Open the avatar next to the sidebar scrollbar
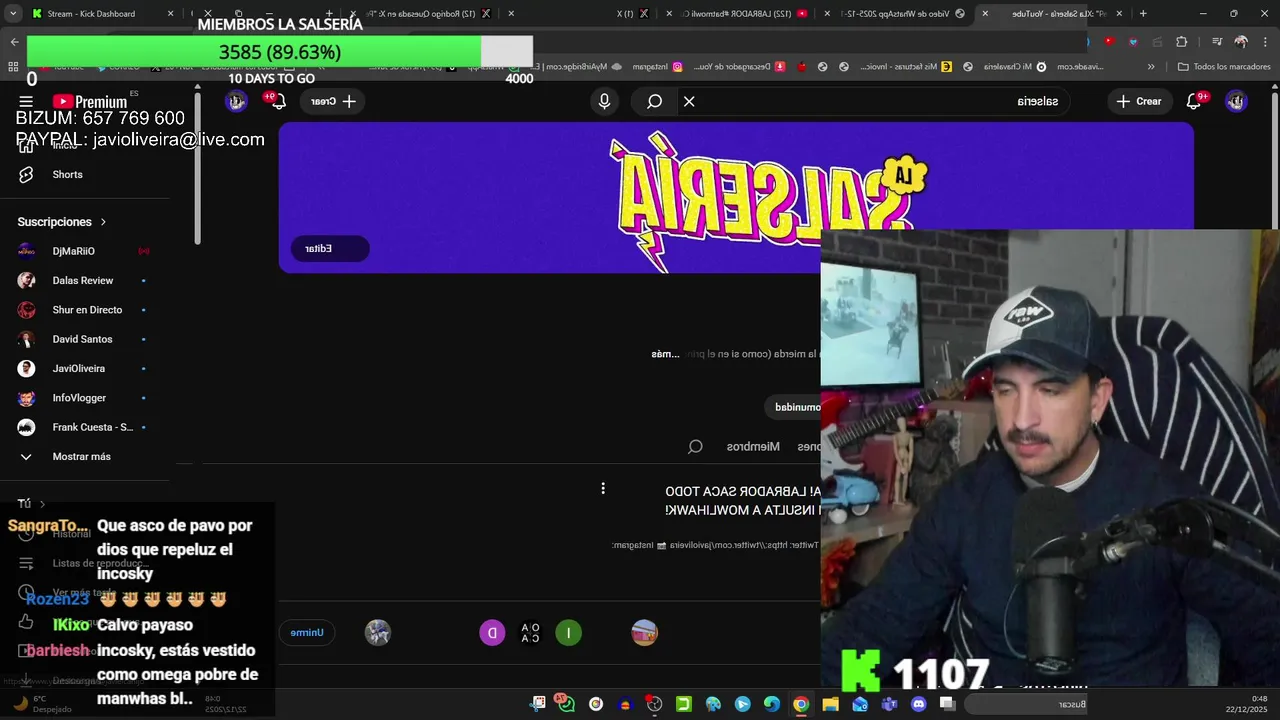Screen dimensions: 1280x720 pos(236,101)
